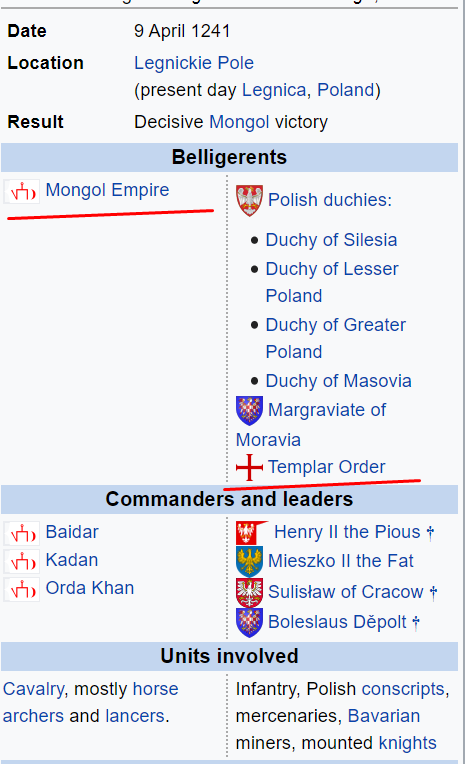The width and height of the screenshot is (470, 764).
Task: Click the golden eagle shield beside Mieszko II
Action: click(249, 561)
